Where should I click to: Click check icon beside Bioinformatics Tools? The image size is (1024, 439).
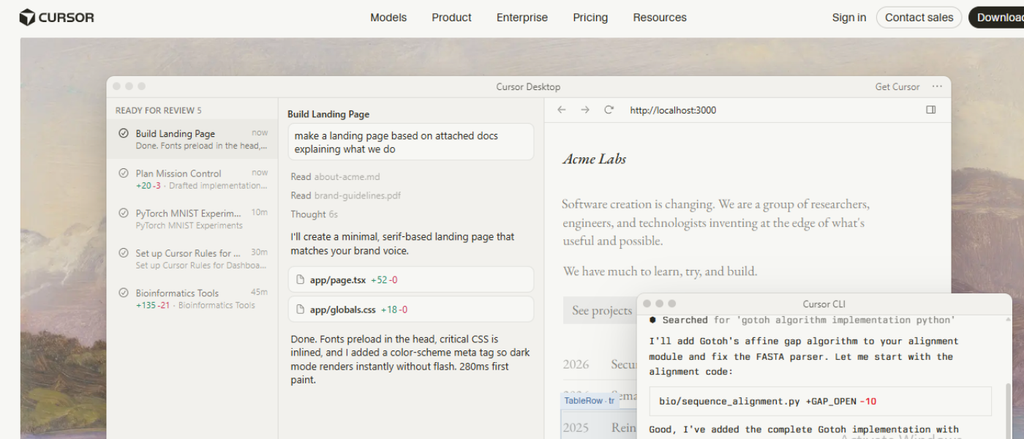(123, 293)
